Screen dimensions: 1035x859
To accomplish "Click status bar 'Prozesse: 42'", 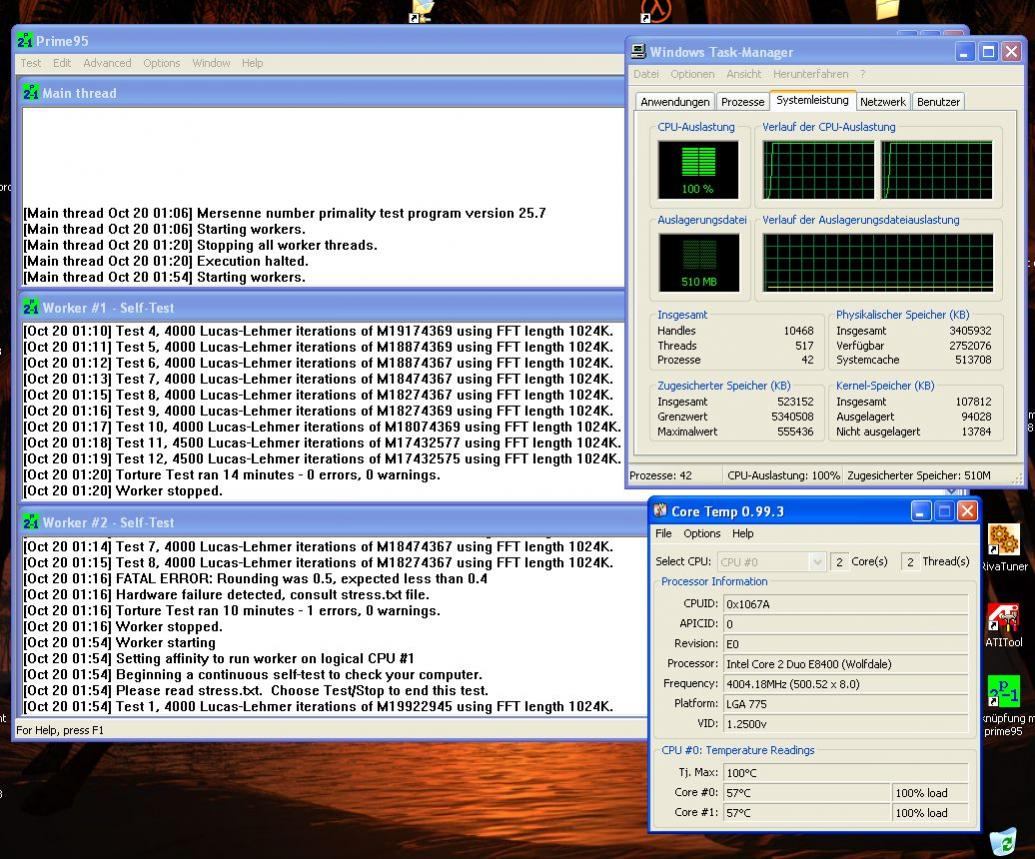I will (661, 475).
